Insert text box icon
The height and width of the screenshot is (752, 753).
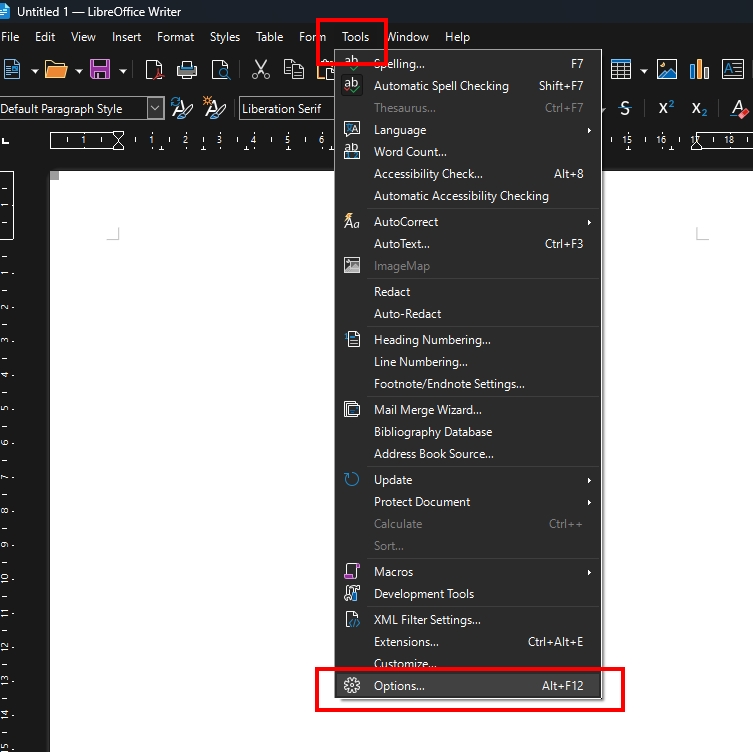pyautogui.click(x=732, y=70)
